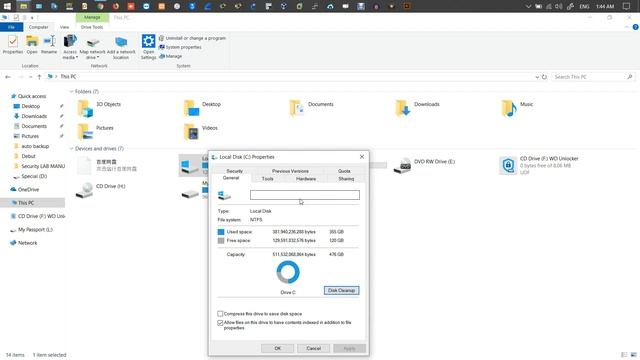This screenshot has width=640, height=360.
Task: Click Add a network location icon
Action: 121,47
